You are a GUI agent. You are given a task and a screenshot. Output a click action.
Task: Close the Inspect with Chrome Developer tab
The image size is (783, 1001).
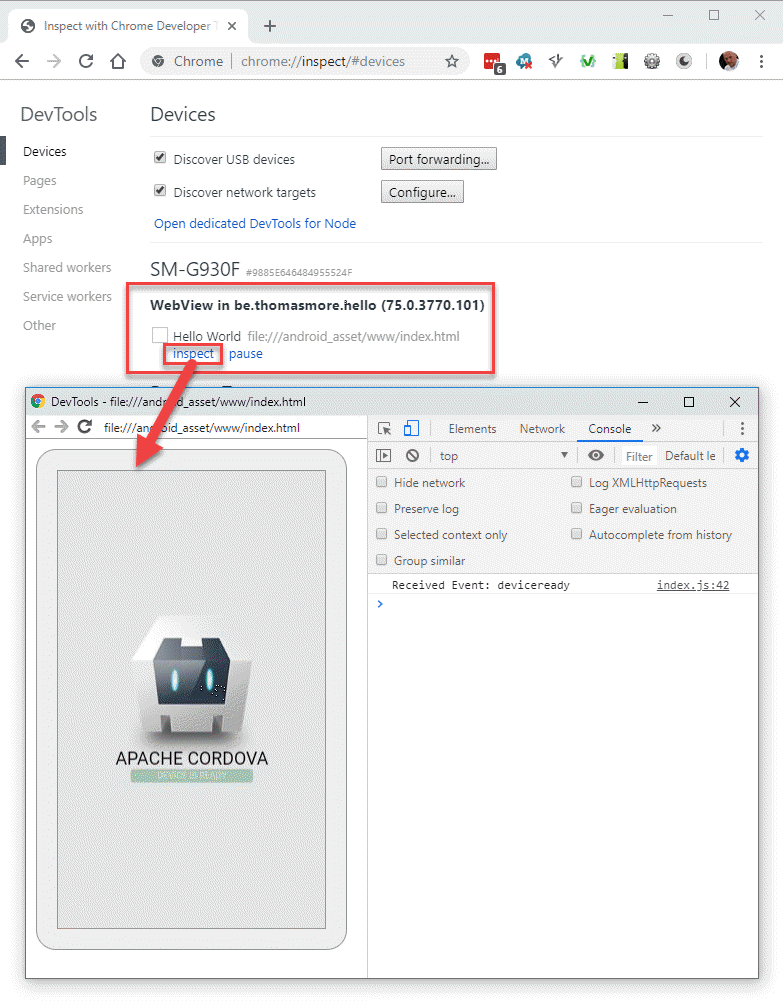point(232,26)
